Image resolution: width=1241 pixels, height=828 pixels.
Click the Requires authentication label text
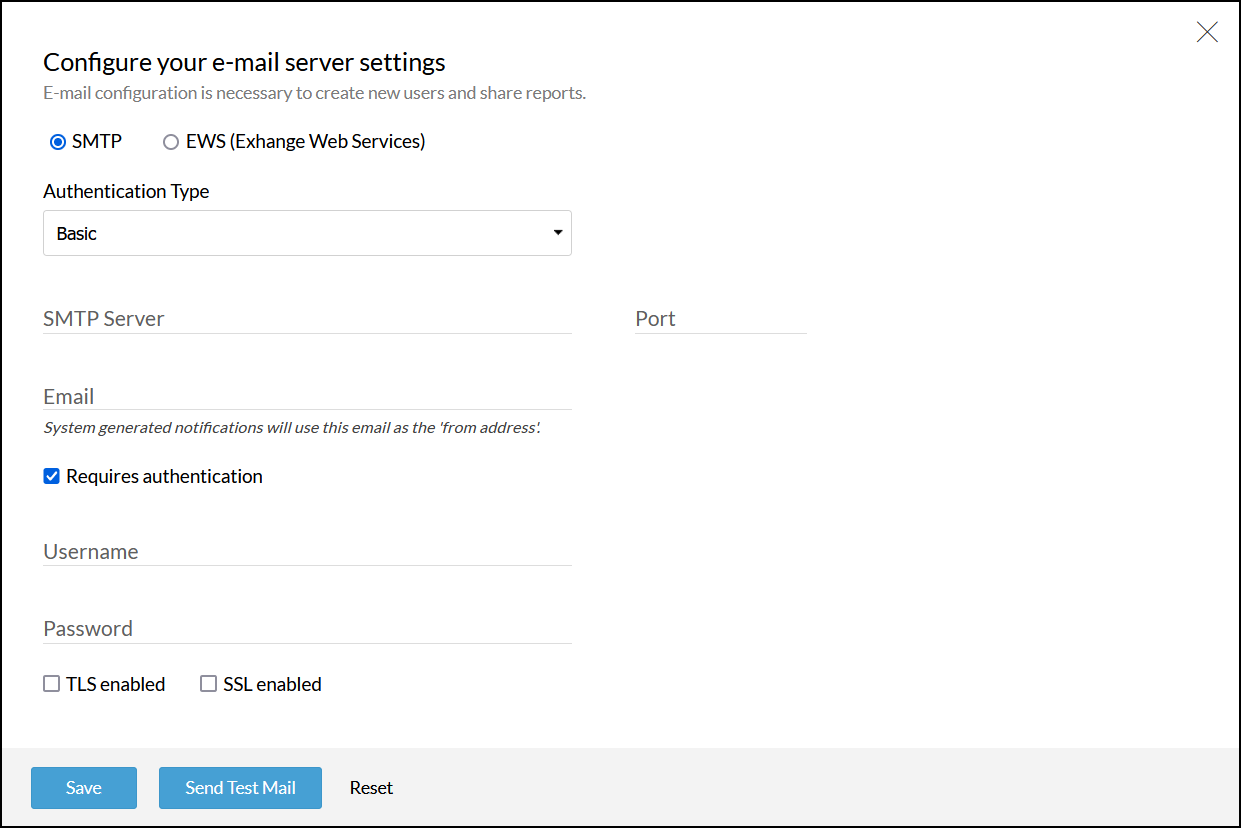[x=164, y=476]
